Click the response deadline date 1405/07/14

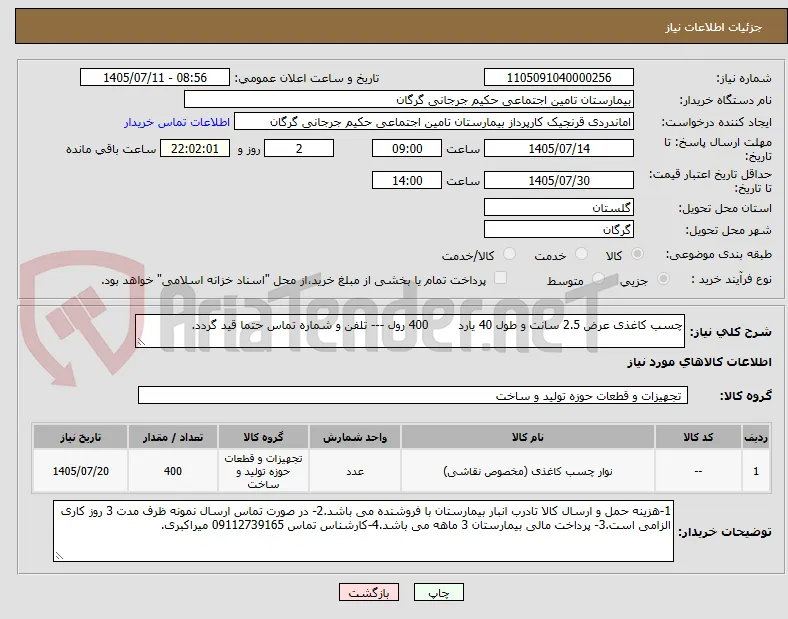pos(559,149)
